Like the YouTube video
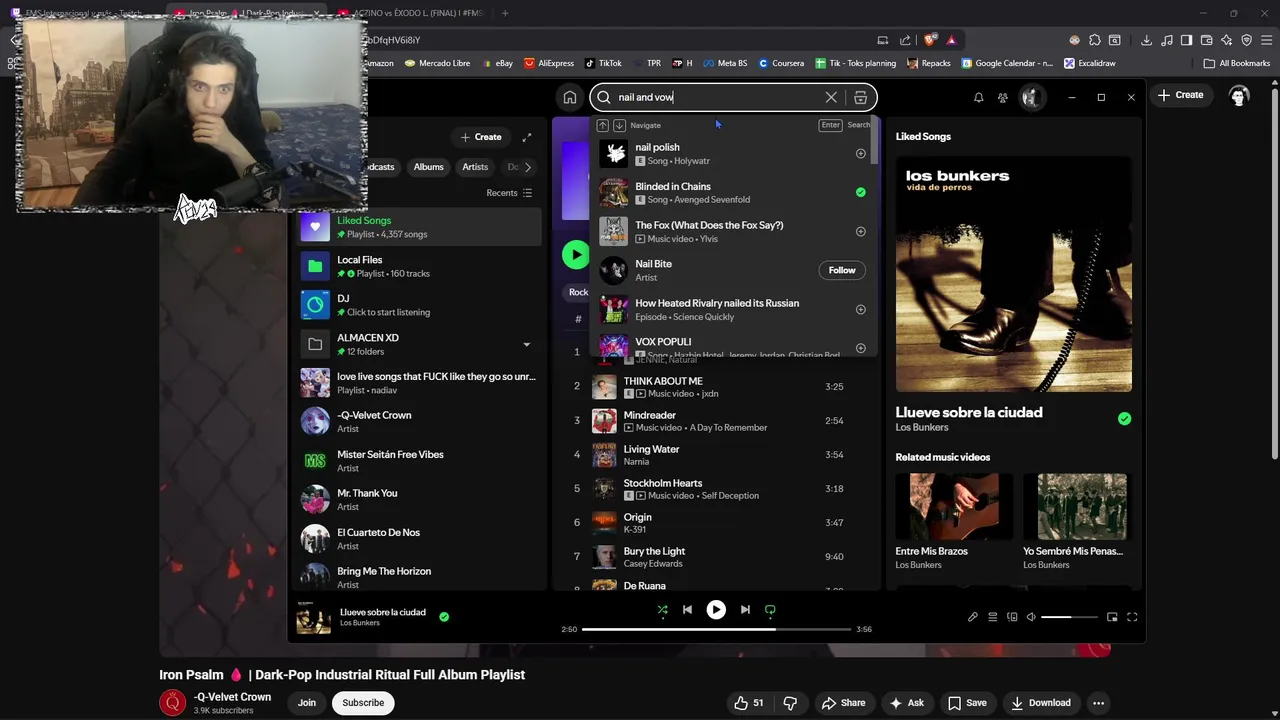 pyautogui.click(x=748, y=703)
